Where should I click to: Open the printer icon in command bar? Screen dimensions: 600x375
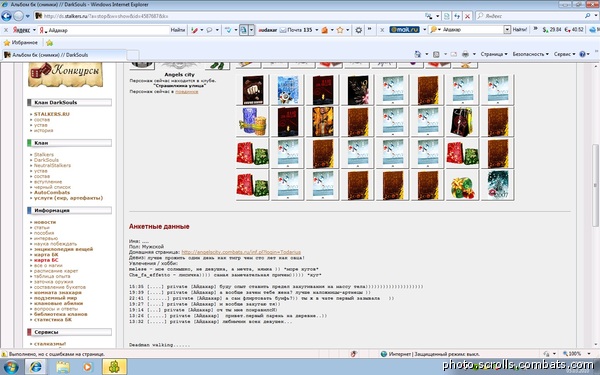[465, 54]
